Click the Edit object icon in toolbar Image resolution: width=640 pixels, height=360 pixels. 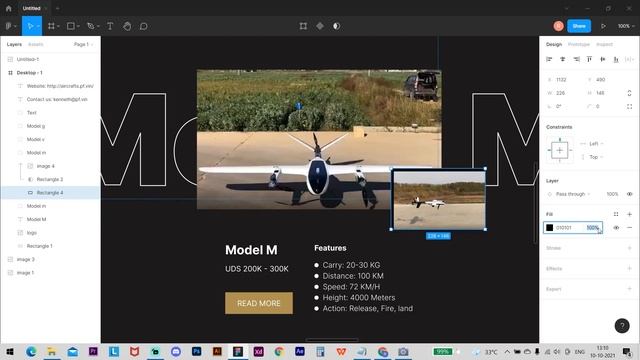point(303,26)
